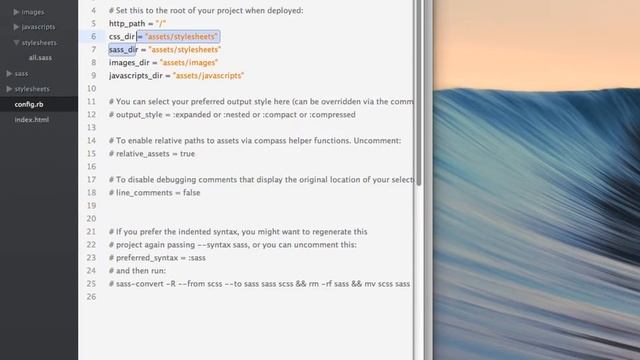Click the "assets/javascripts" string value
Screen dimensions: 640x360
point(209,76)
